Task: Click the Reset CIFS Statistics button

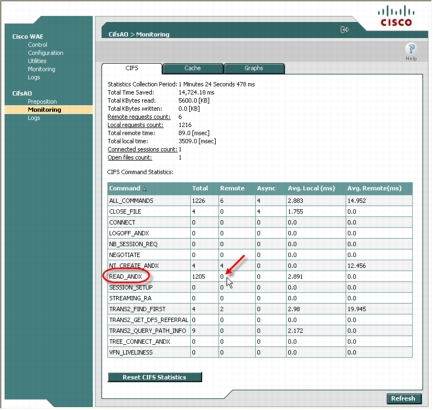Action: click(x=155, y=377)
